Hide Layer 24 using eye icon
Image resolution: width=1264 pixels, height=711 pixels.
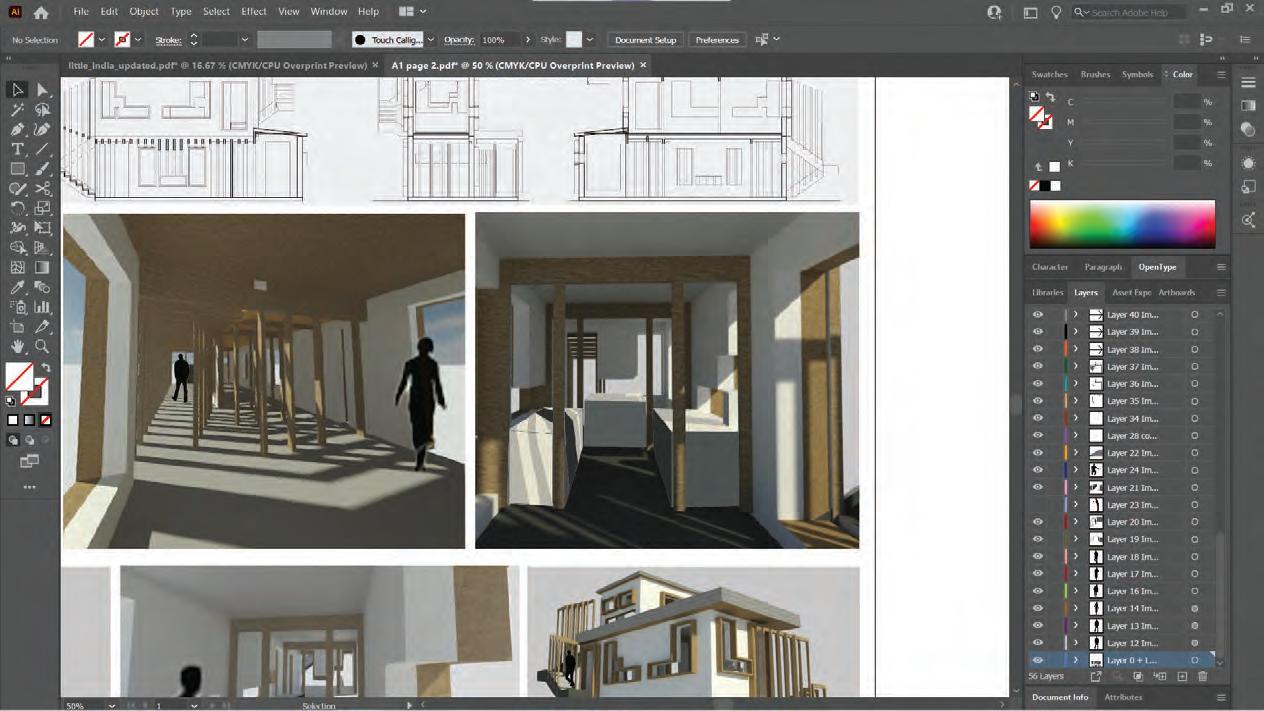[1038, 470]
